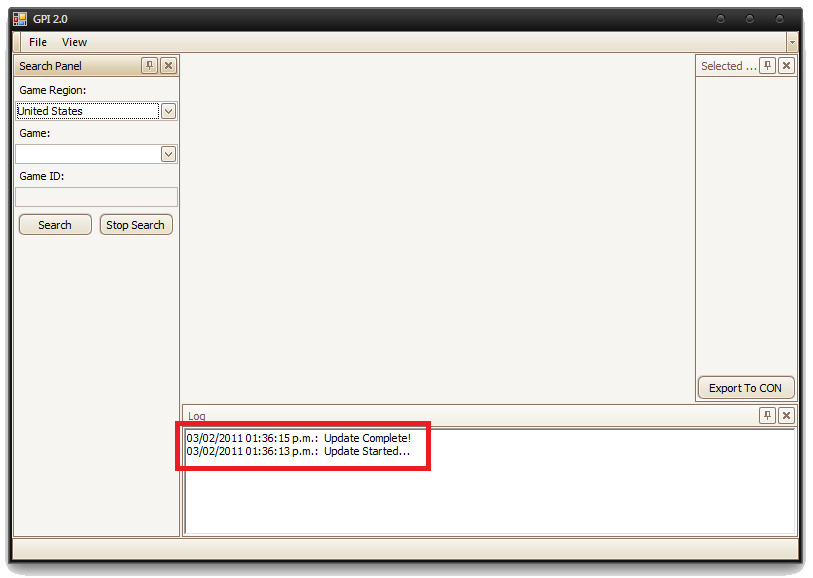The width and height of the screenshot is (813, 578).
Task: Select the 'Update Started...' log entry
Action: point(298,451)
